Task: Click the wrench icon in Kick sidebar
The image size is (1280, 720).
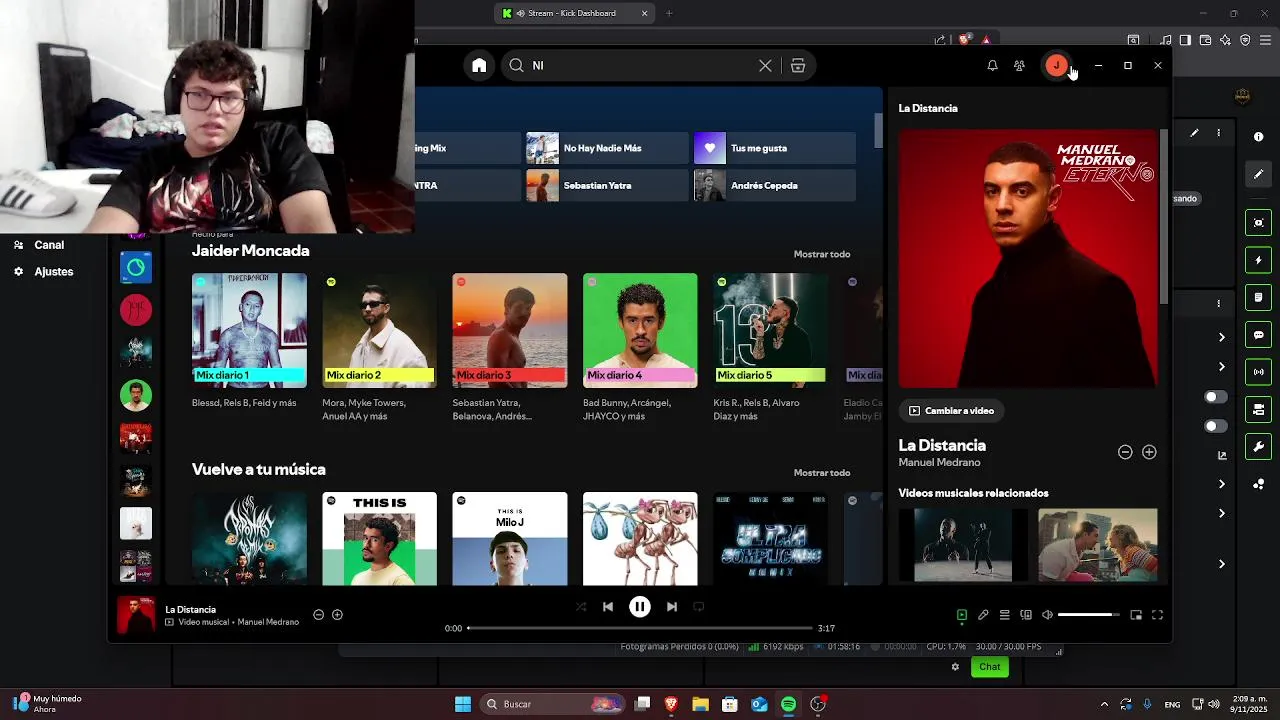Action: 1258,447
